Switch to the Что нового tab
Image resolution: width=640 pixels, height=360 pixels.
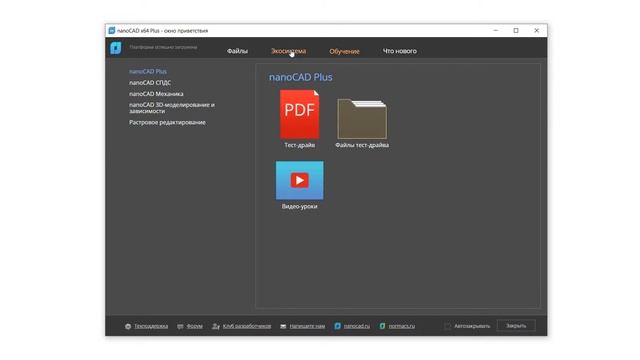coord(400,51)
